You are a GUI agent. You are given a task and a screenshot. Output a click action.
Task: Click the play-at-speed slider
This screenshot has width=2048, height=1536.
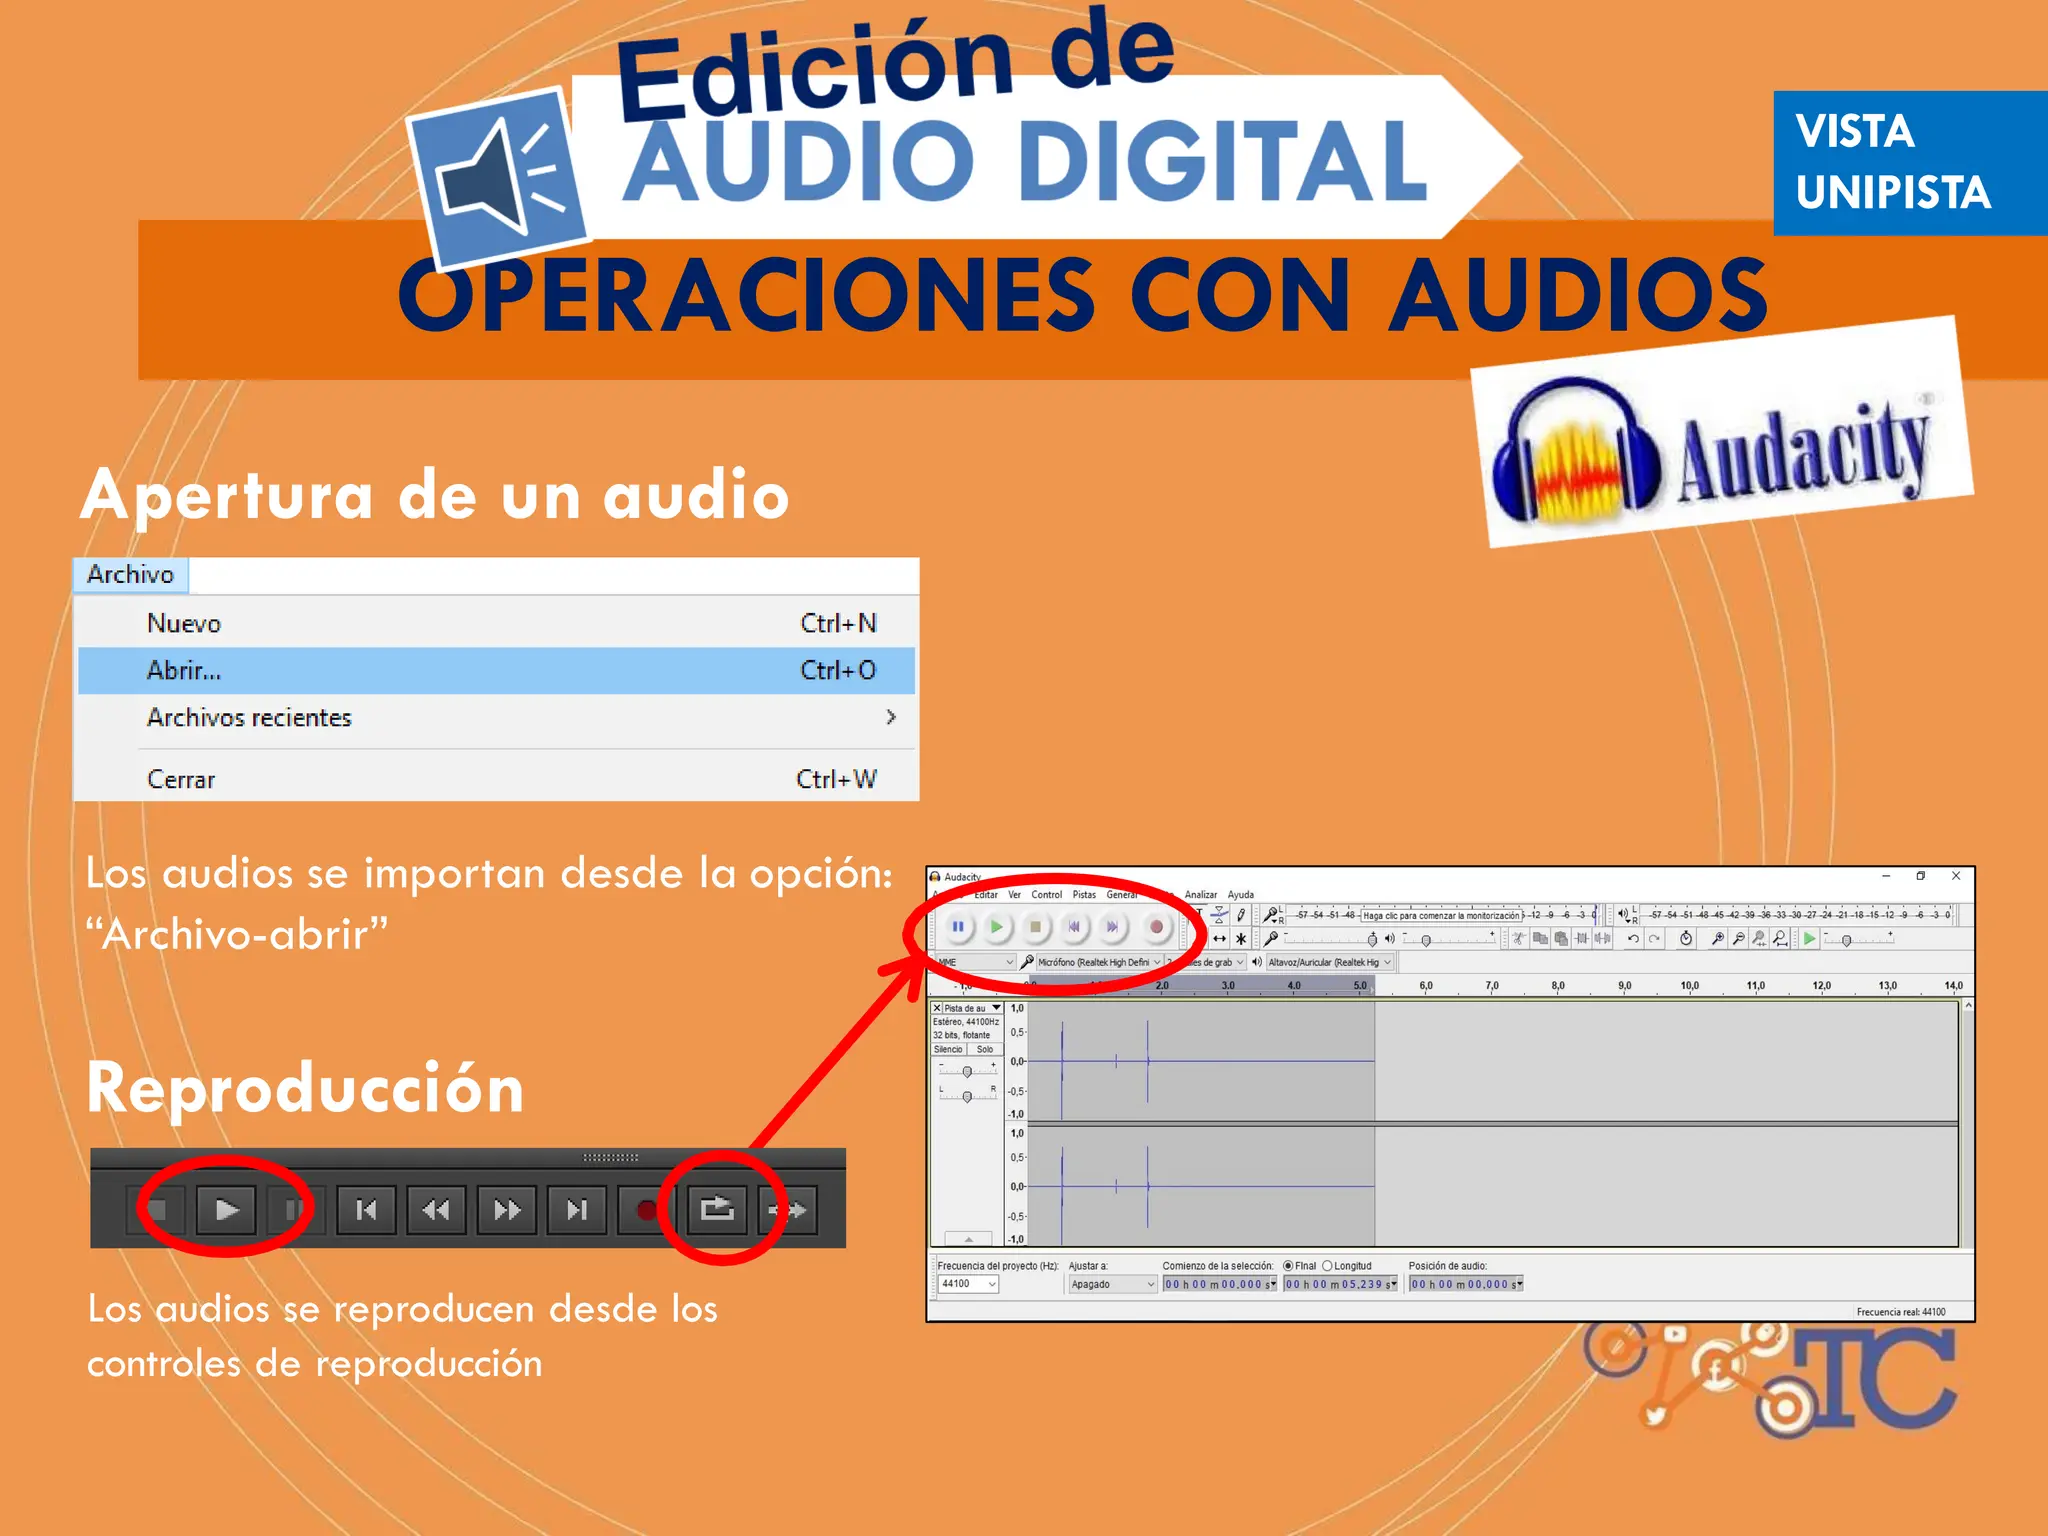1859,938
